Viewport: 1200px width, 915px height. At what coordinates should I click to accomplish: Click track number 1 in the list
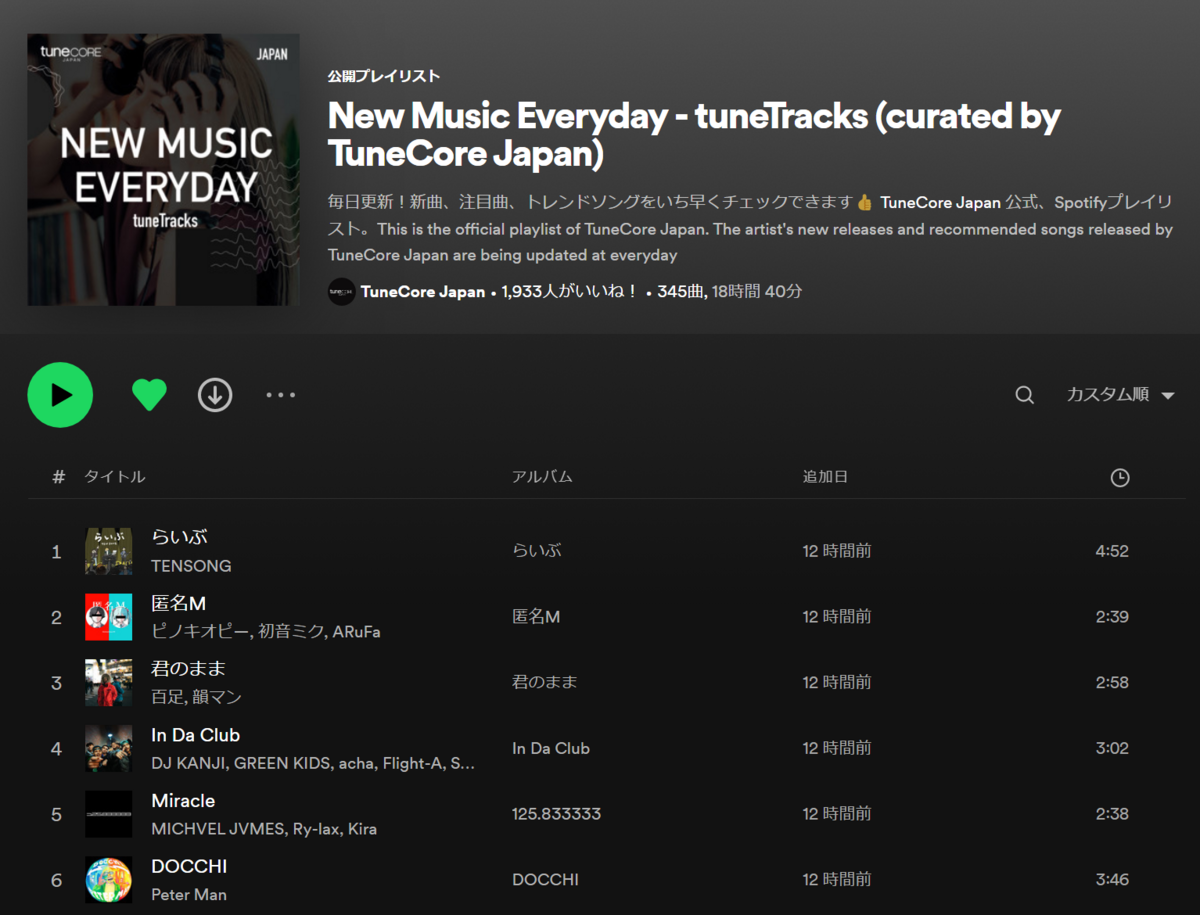click(x=57, y=552)
